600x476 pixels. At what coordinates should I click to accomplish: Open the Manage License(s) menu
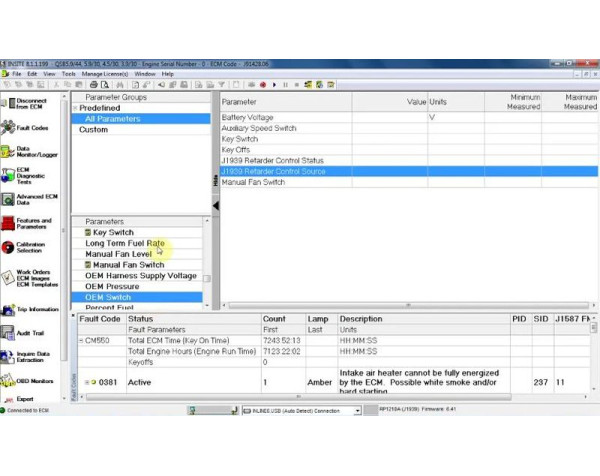pyautogui.click(x=105, y=74)
